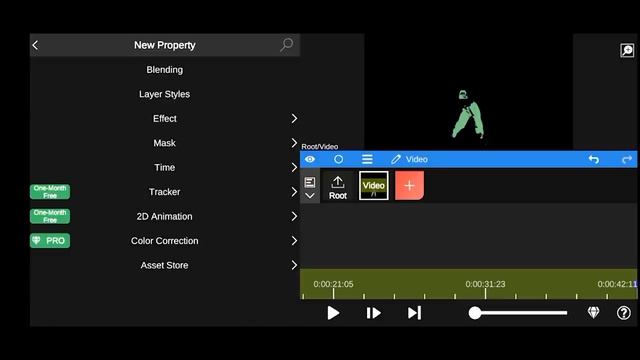Screen dimensions: 640x360
Task: Go to the Root layer
Action: (338, 188)
